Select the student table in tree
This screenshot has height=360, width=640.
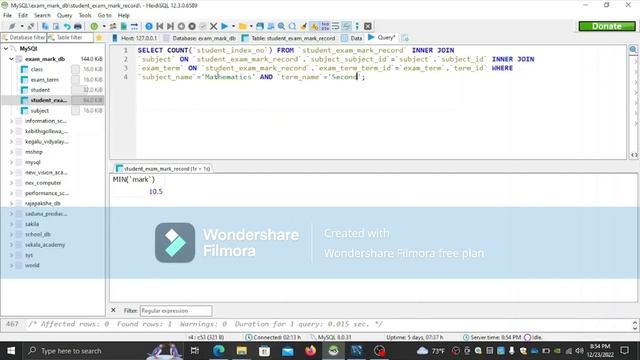click(x=40, y=90)
